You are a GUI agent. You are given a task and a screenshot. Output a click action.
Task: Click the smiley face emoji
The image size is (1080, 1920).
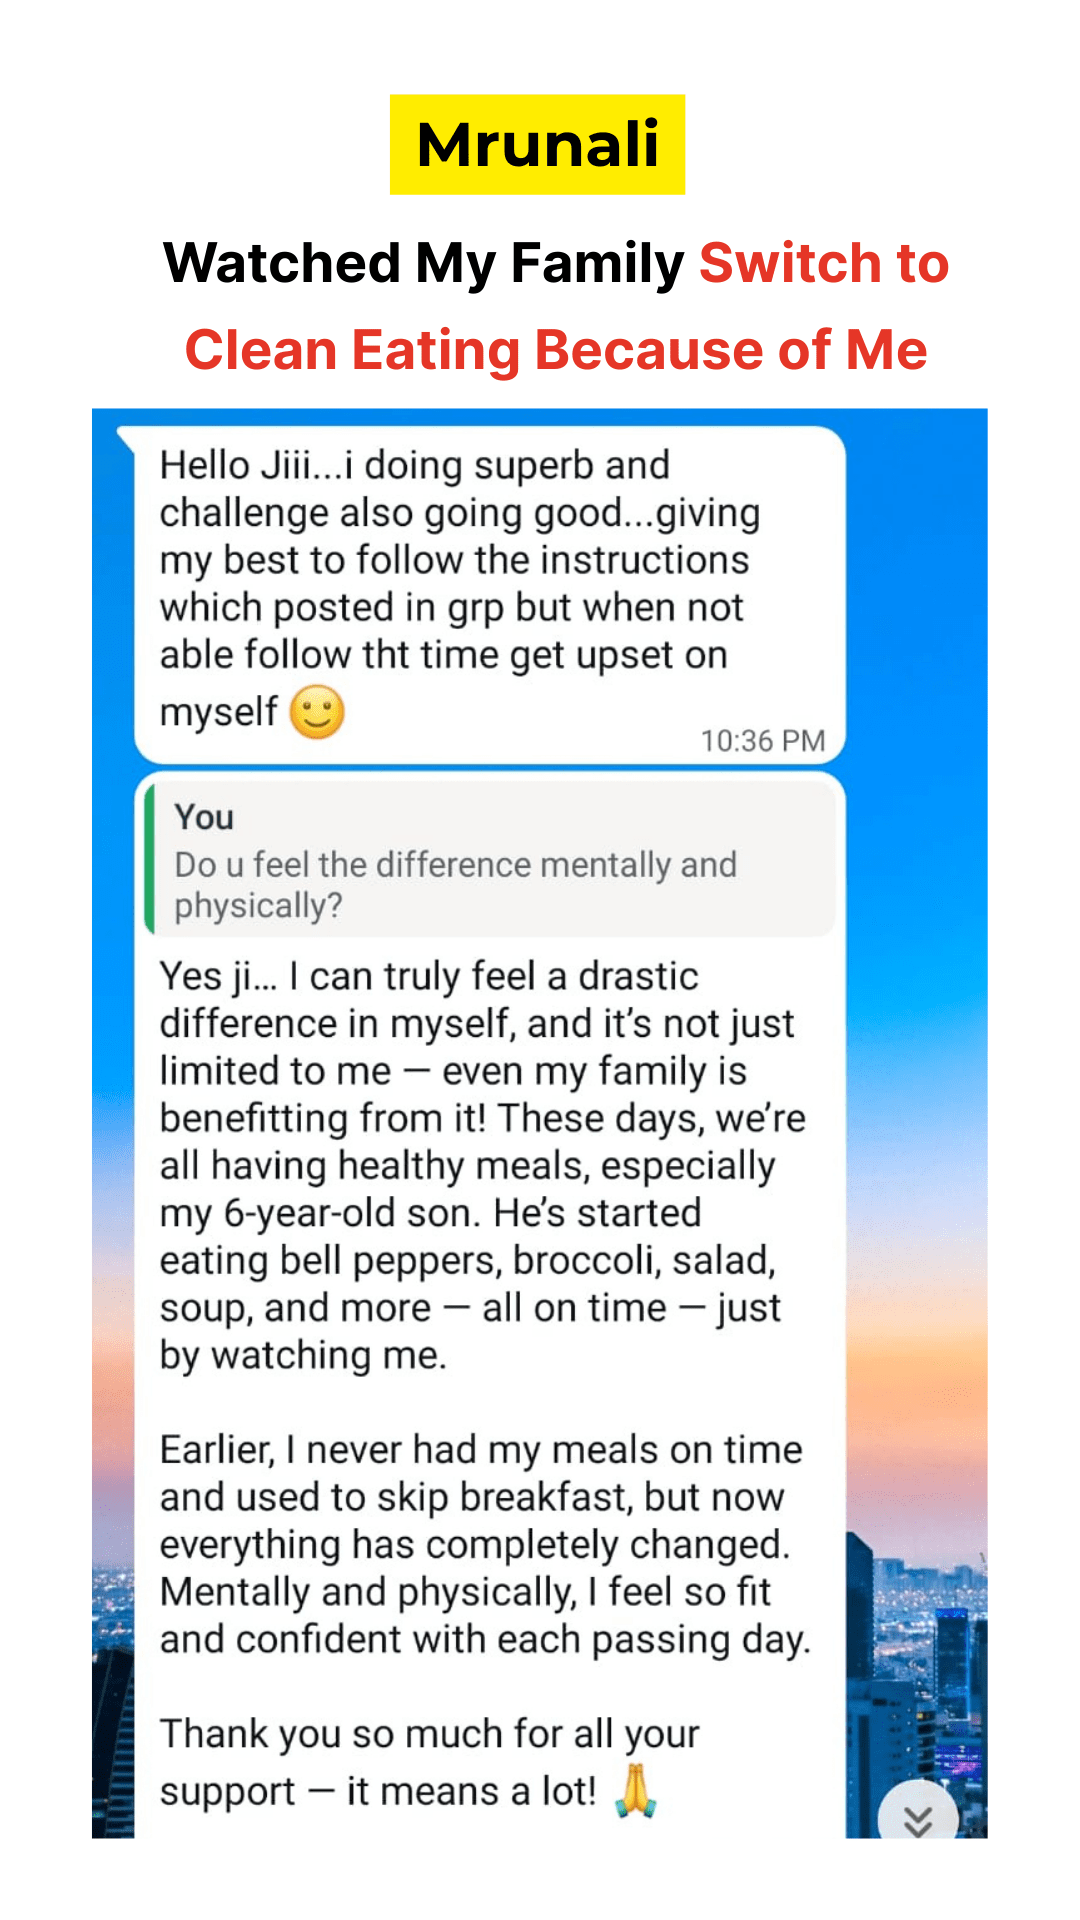click(x=317, y=712)
